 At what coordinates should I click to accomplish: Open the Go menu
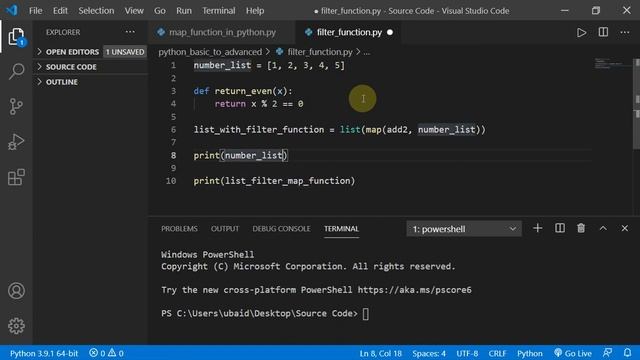160,11
